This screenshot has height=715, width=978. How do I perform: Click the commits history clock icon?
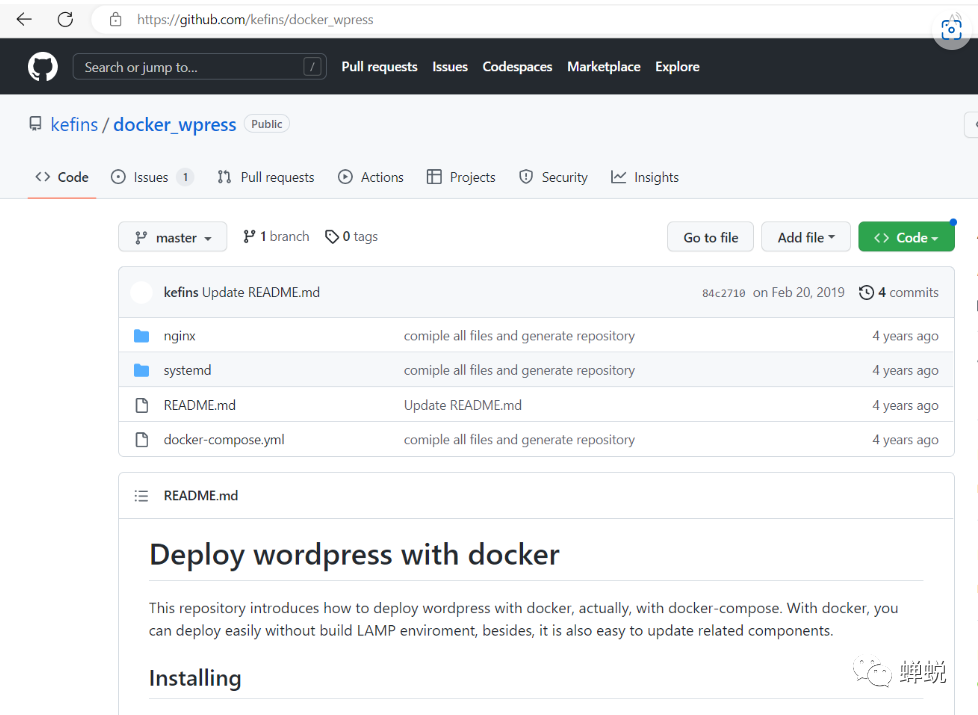[866, 293]
